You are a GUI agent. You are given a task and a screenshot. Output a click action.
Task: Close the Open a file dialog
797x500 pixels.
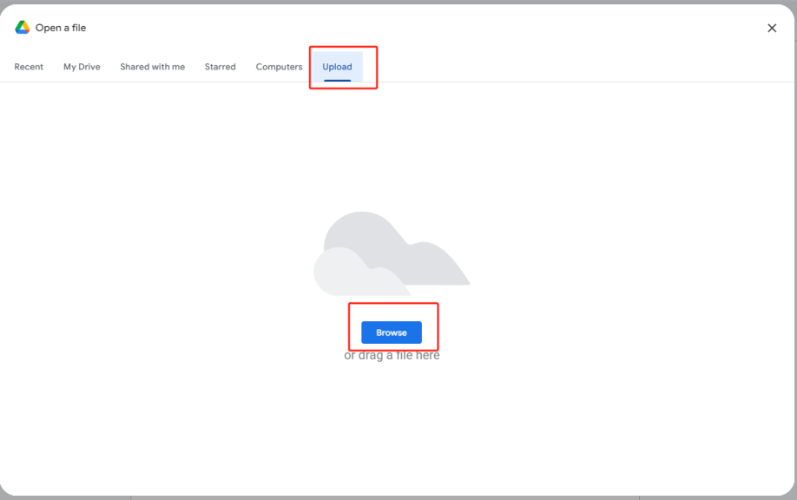pos(772,28)
